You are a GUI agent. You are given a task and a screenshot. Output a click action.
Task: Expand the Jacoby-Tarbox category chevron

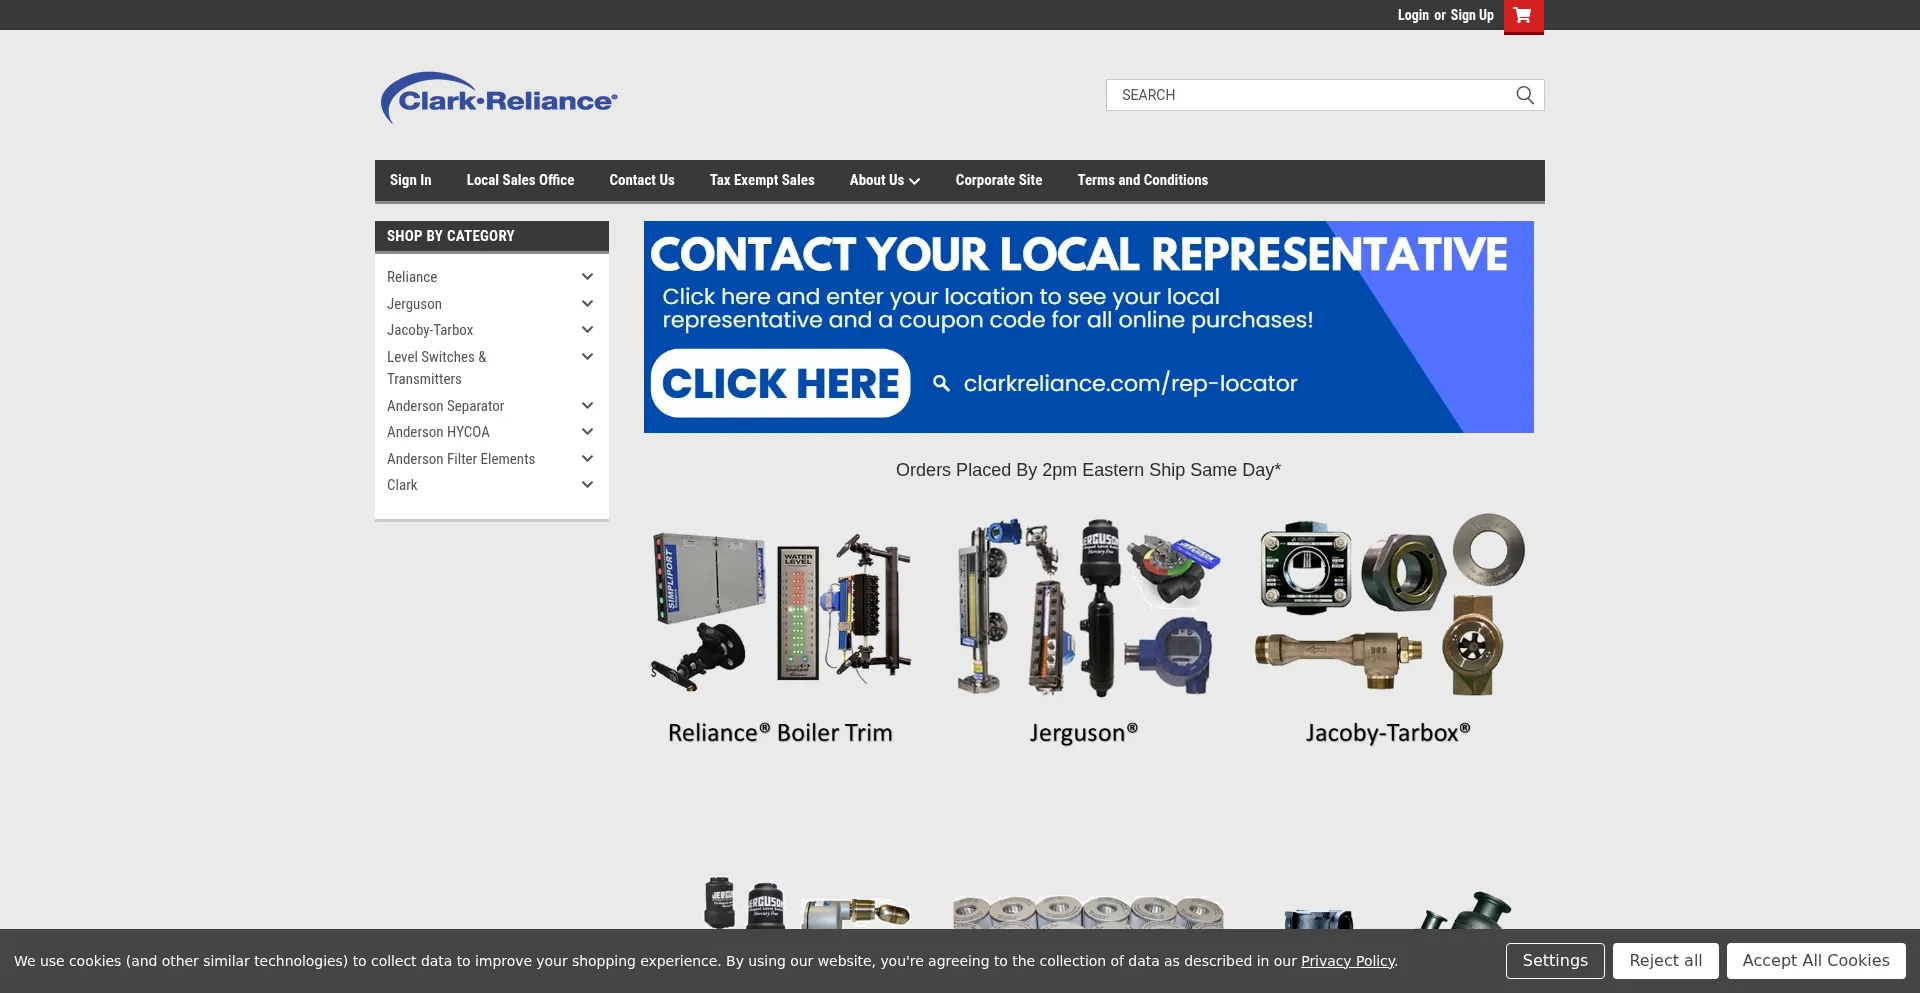[x=588, y=329]
